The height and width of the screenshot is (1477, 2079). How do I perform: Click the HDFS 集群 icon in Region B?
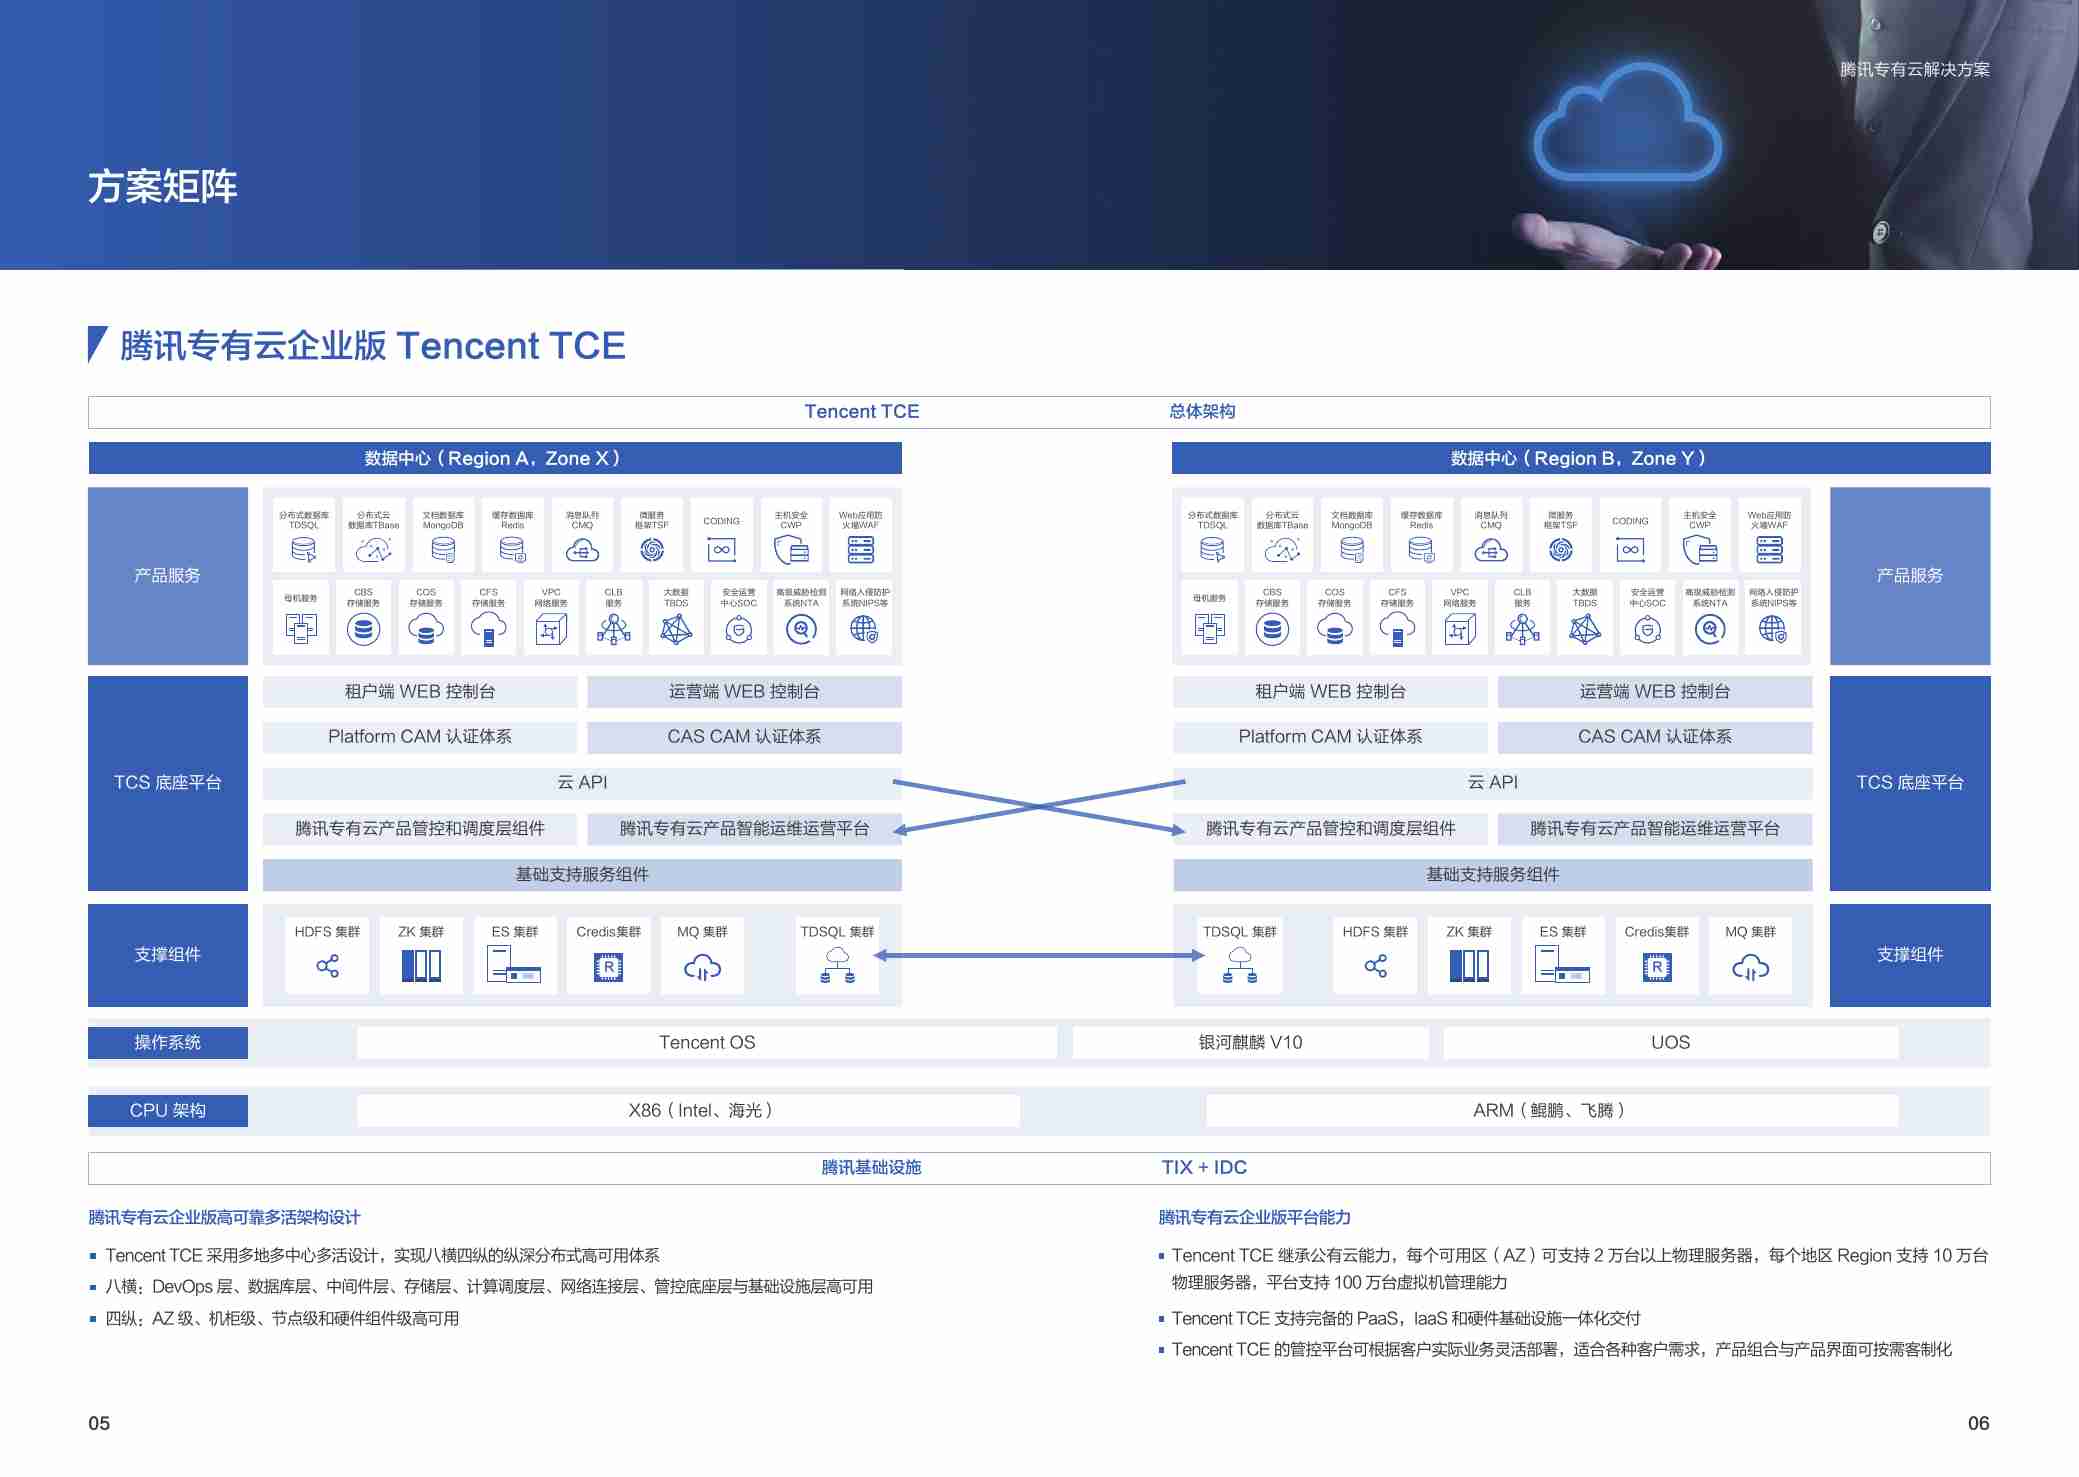pyautogui.click(x=1375, y=966)
